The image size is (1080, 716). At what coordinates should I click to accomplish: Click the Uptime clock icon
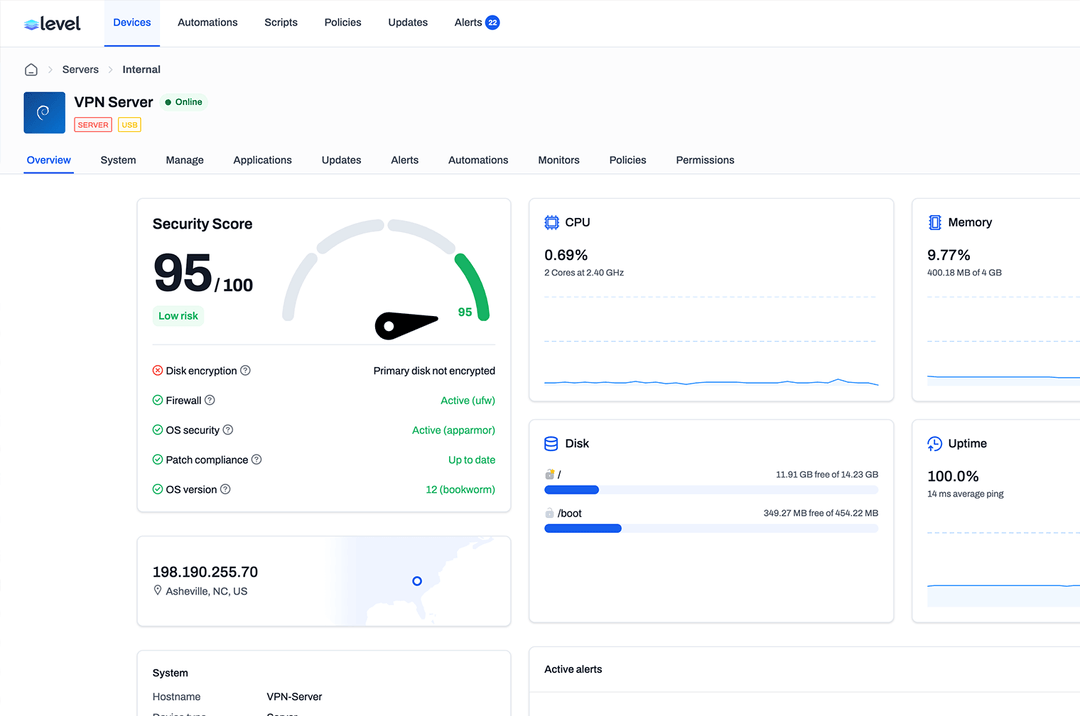pyautogui.click(x=935, y=443)
